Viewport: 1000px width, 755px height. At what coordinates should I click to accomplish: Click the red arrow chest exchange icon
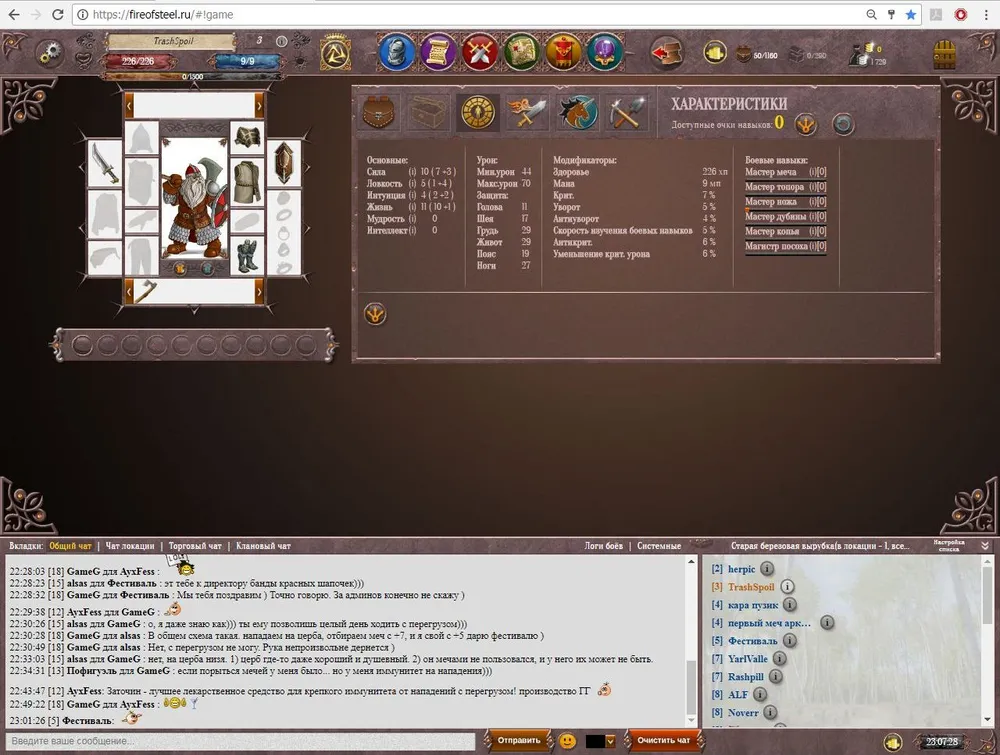pyautogui.click(x=667, y=52)
